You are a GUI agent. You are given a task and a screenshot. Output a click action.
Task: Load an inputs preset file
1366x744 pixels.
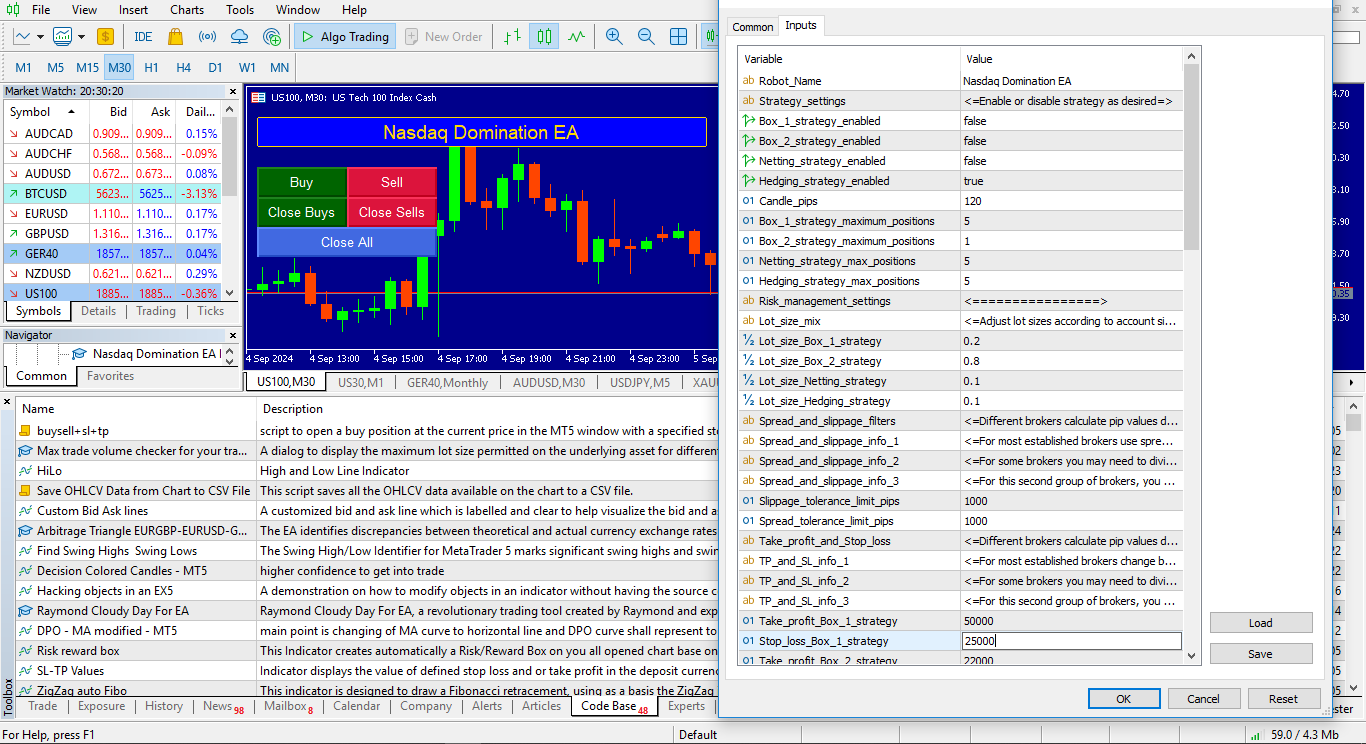point(1260,623)
